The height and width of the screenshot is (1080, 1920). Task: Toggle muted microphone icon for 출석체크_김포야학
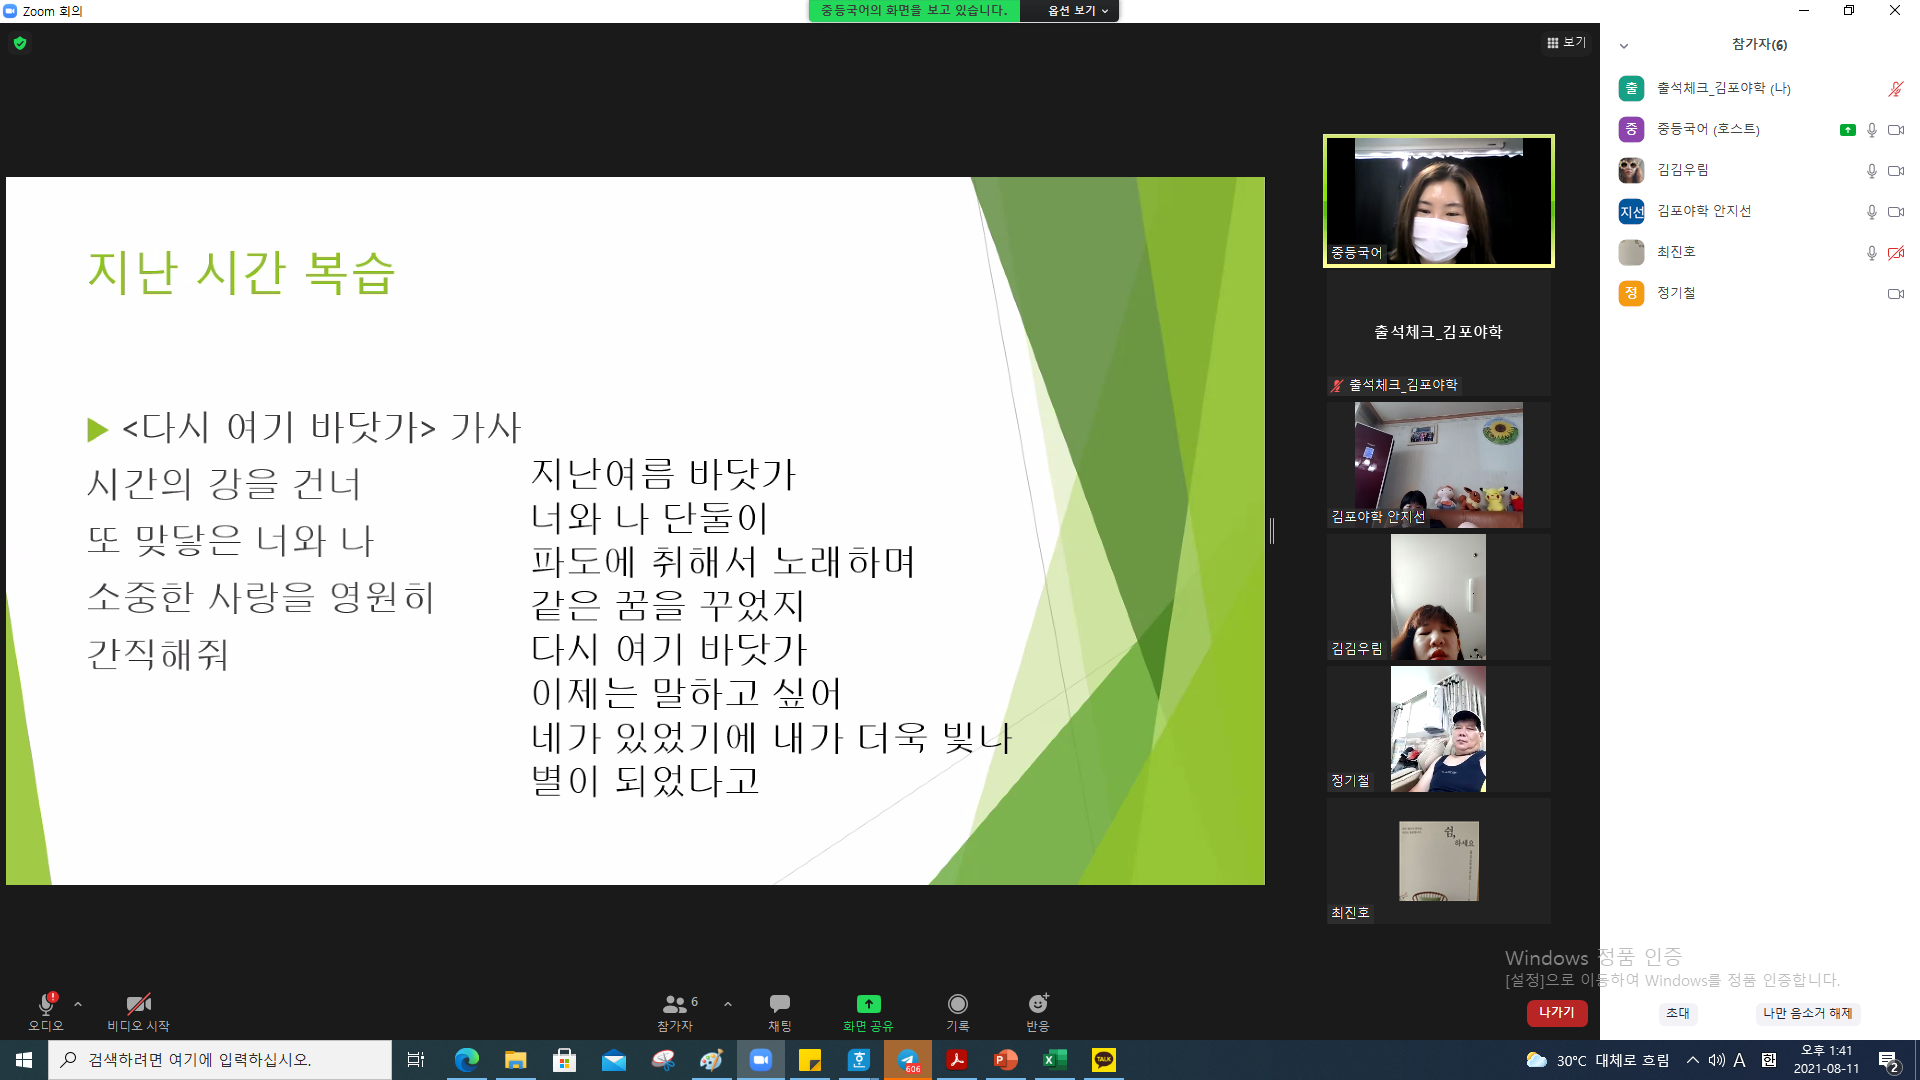pos(1895,89)
